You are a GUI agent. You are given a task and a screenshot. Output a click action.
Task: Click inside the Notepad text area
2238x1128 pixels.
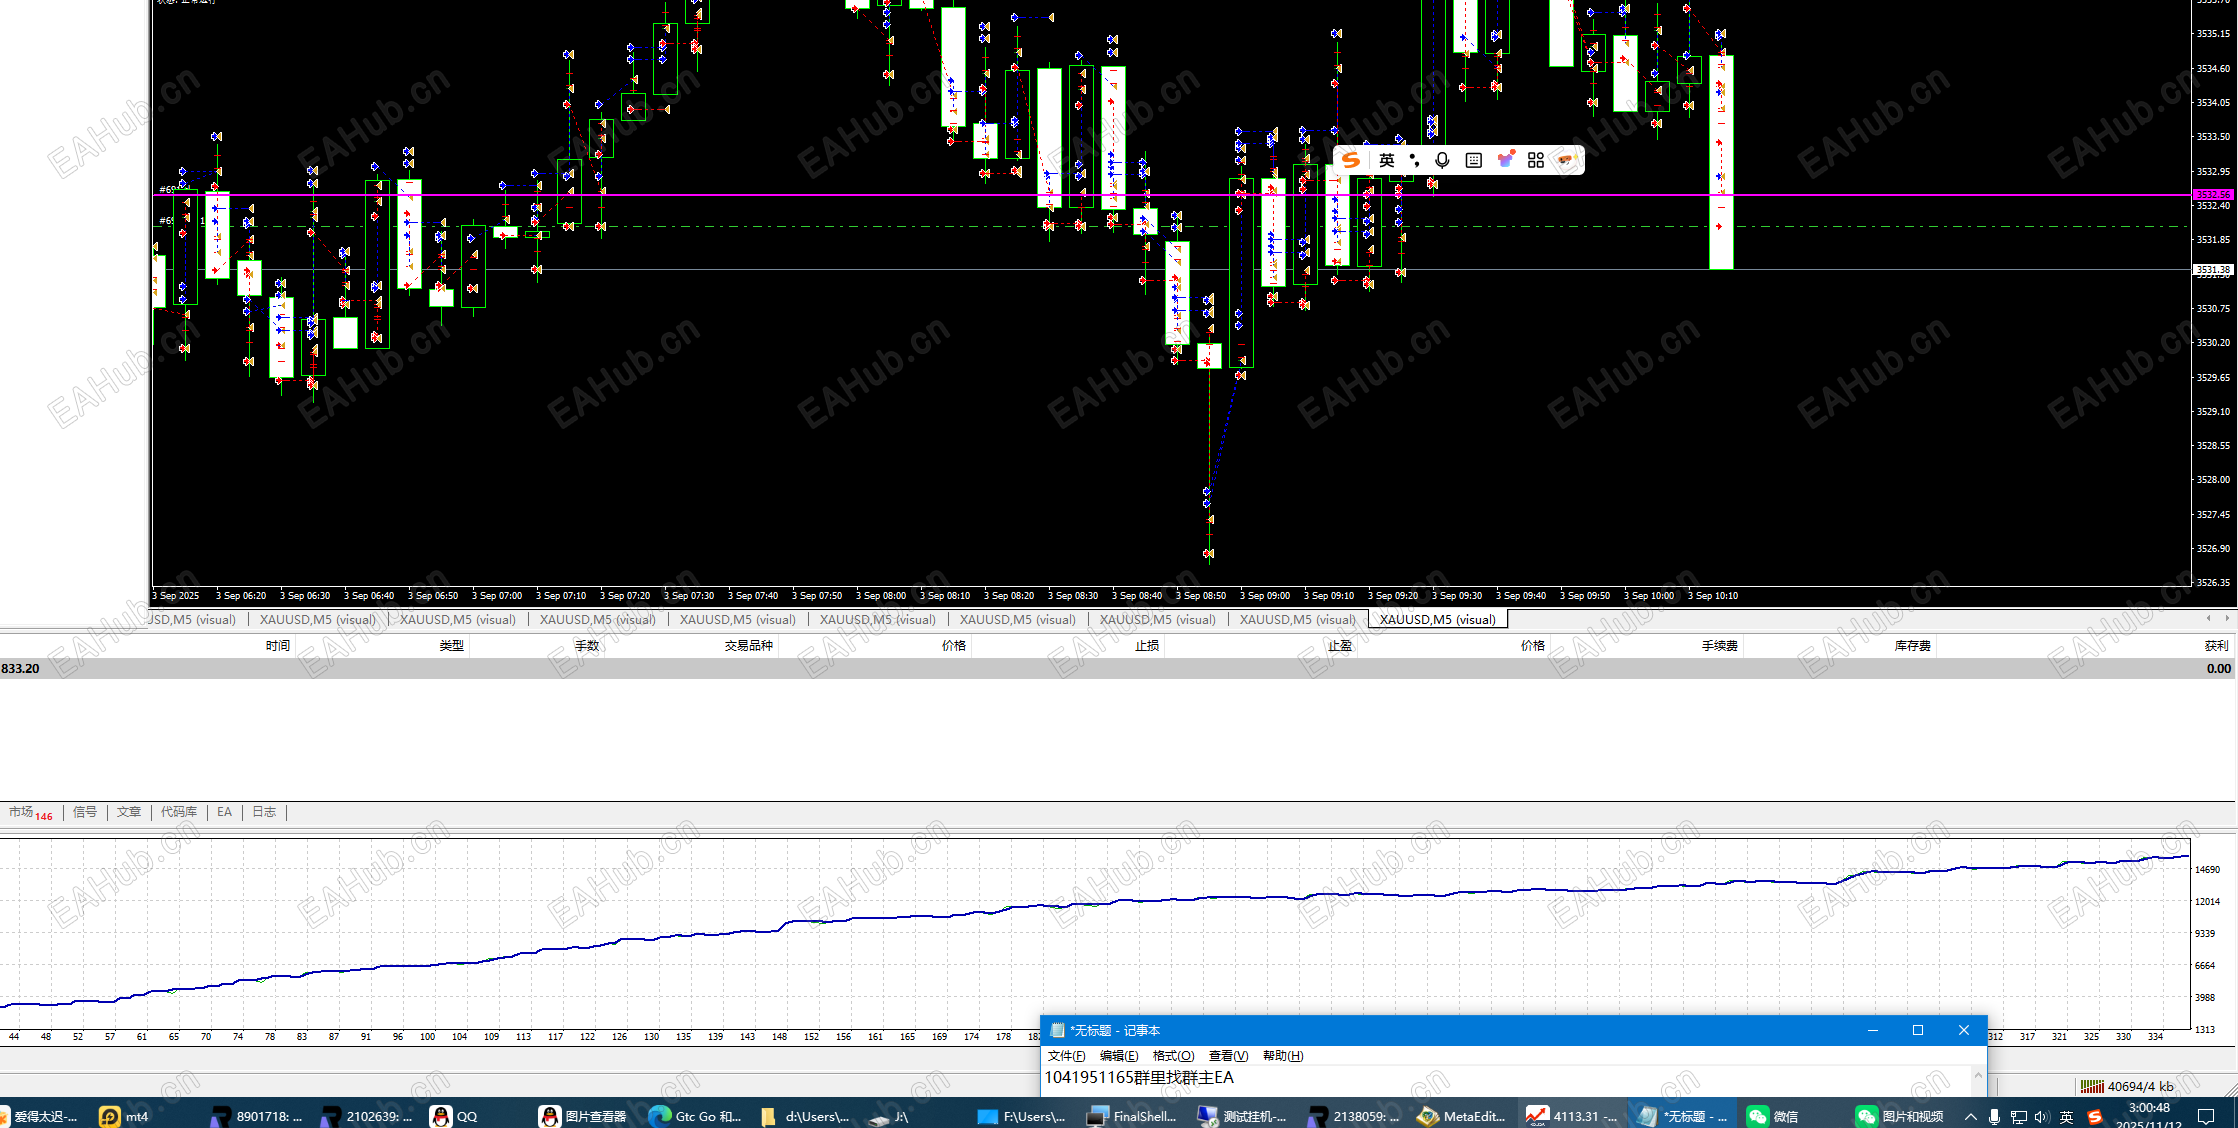point(1500,1078)
